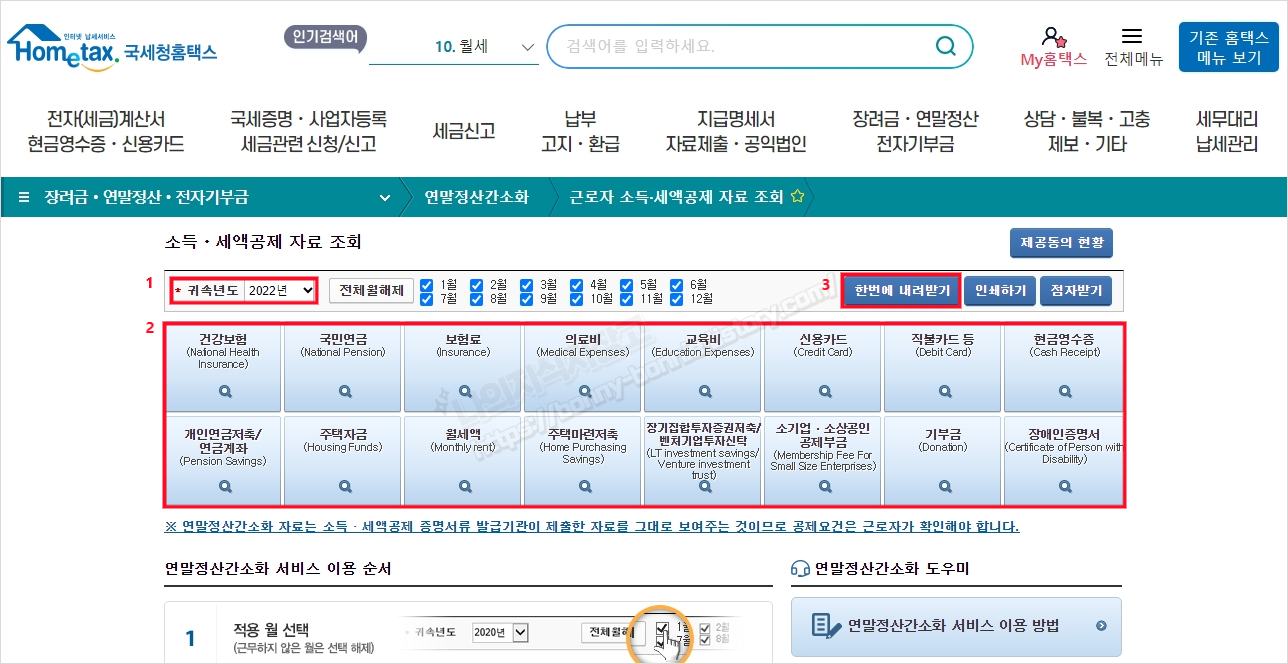This screenshot has width=1288, height=664.
Task: Uncheck the 12월 checkbox
Action: [677, 298]
